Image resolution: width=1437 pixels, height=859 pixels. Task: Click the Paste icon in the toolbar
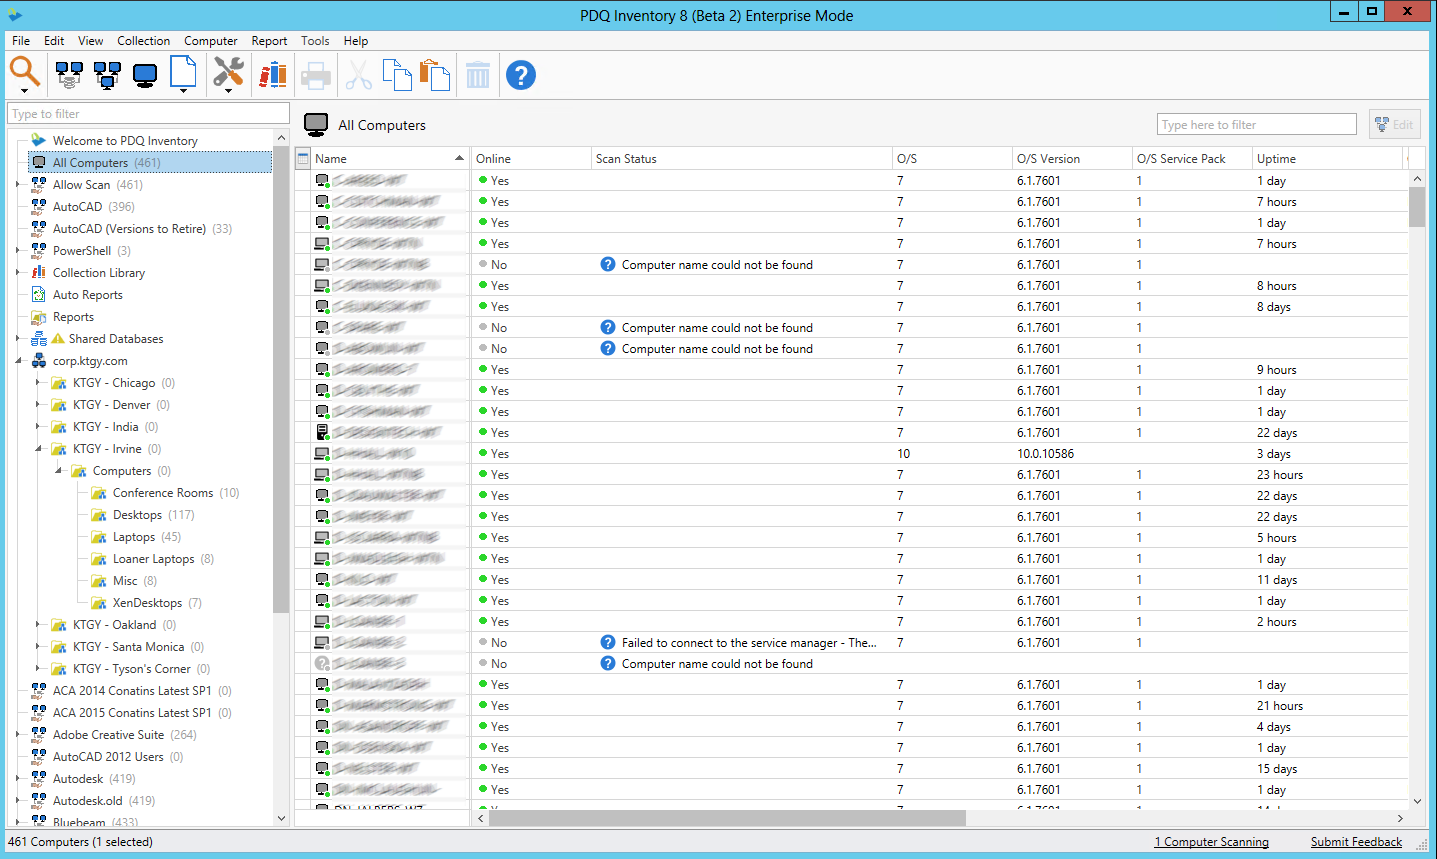[x=435, y=73]
